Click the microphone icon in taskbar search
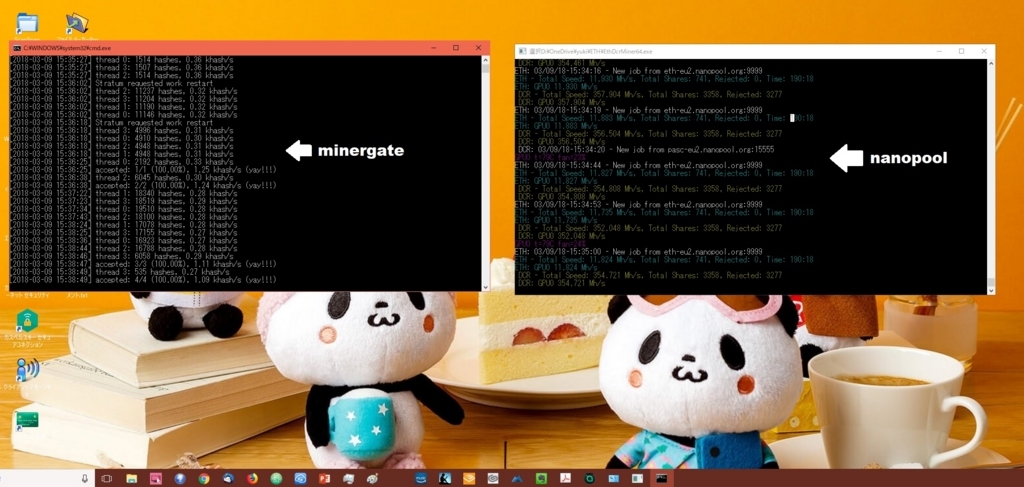This screenshot has height=487, width=1024. pyautogui.click(x=85, y=479)
